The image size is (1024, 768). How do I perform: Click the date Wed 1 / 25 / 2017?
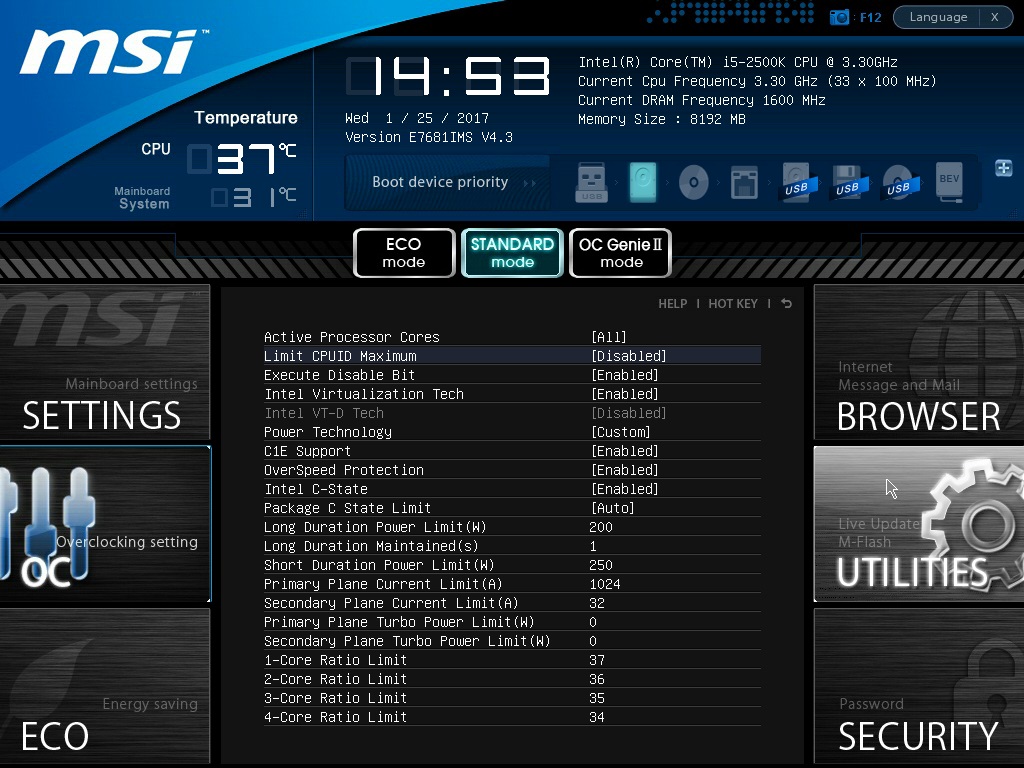[417, 118]
